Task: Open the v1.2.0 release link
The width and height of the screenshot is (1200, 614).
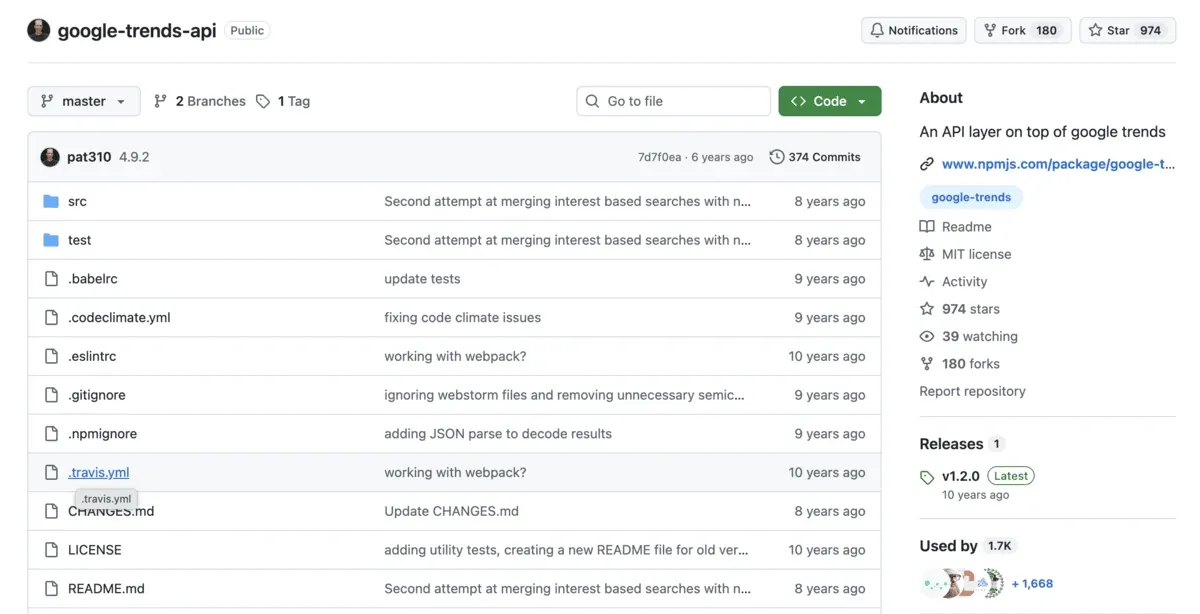Action: coord(961,476)
